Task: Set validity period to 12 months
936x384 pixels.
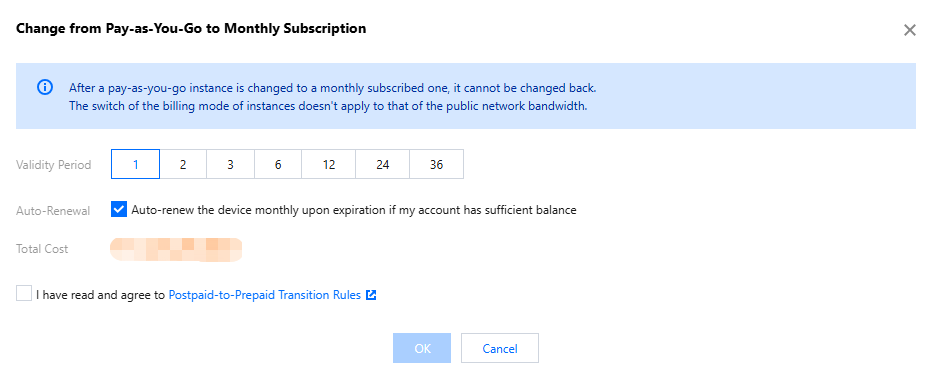Action: [329, 164]
